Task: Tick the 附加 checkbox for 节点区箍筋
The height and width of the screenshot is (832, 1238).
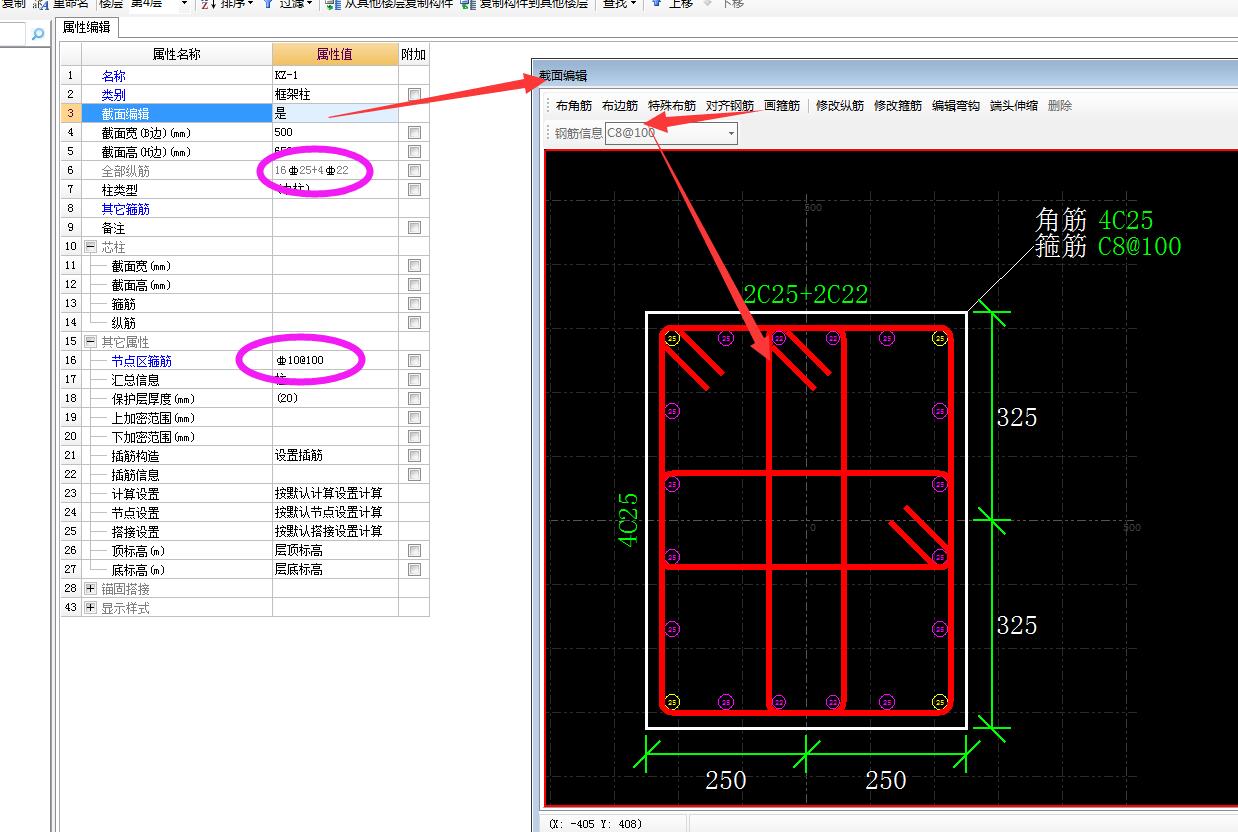Action: pyautogui.click(x=414, y=360)
